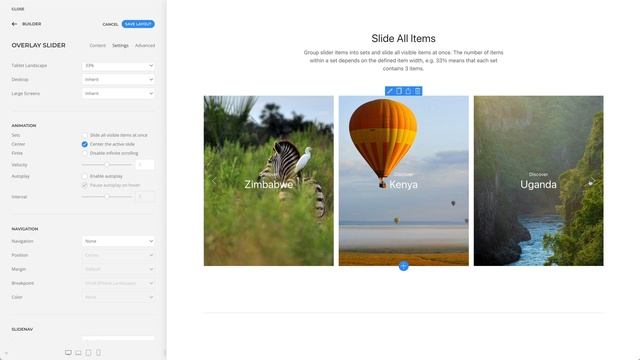Click the Velocity slider handle
This screenshot has height=360, width=640.
click(x=107, y=164)
